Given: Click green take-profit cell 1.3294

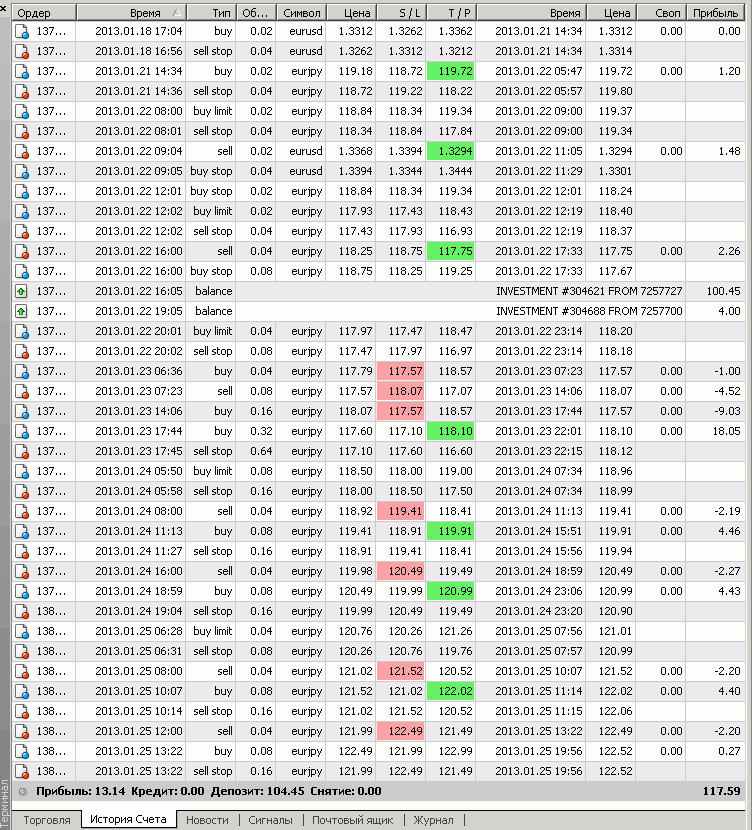Looking at the screenshot, I should (x=451, y=152).
